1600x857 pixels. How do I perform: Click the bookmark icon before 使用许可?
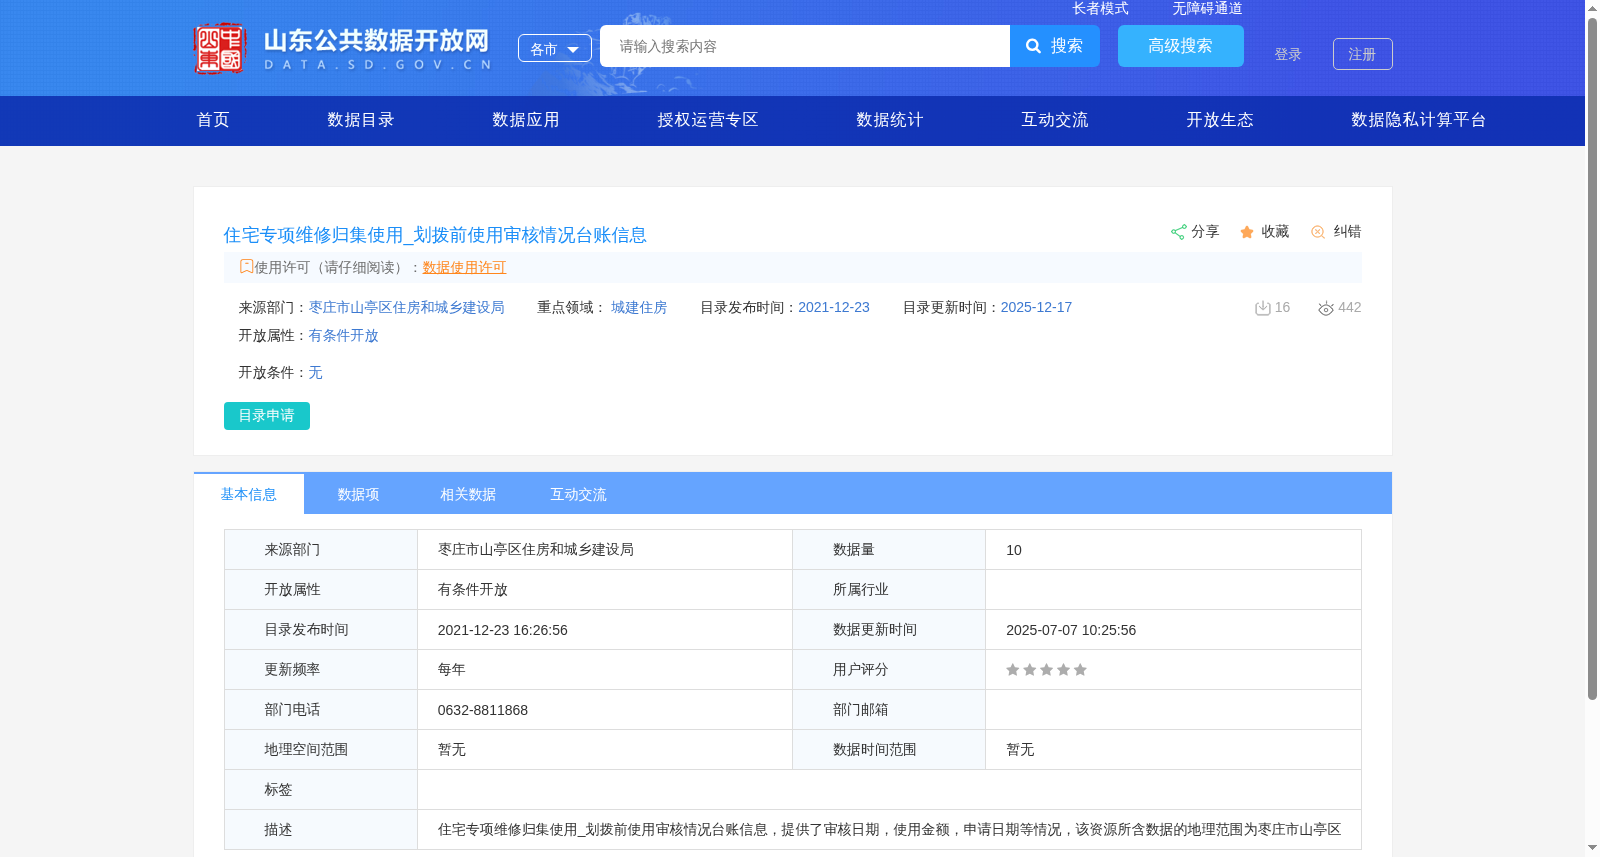[246, 266]
